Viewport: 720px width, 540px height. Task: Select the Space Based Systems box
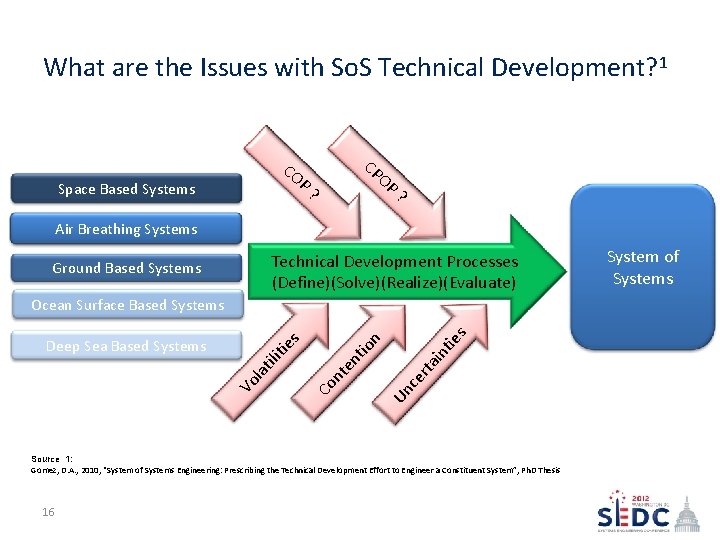(x=126, y=189)
